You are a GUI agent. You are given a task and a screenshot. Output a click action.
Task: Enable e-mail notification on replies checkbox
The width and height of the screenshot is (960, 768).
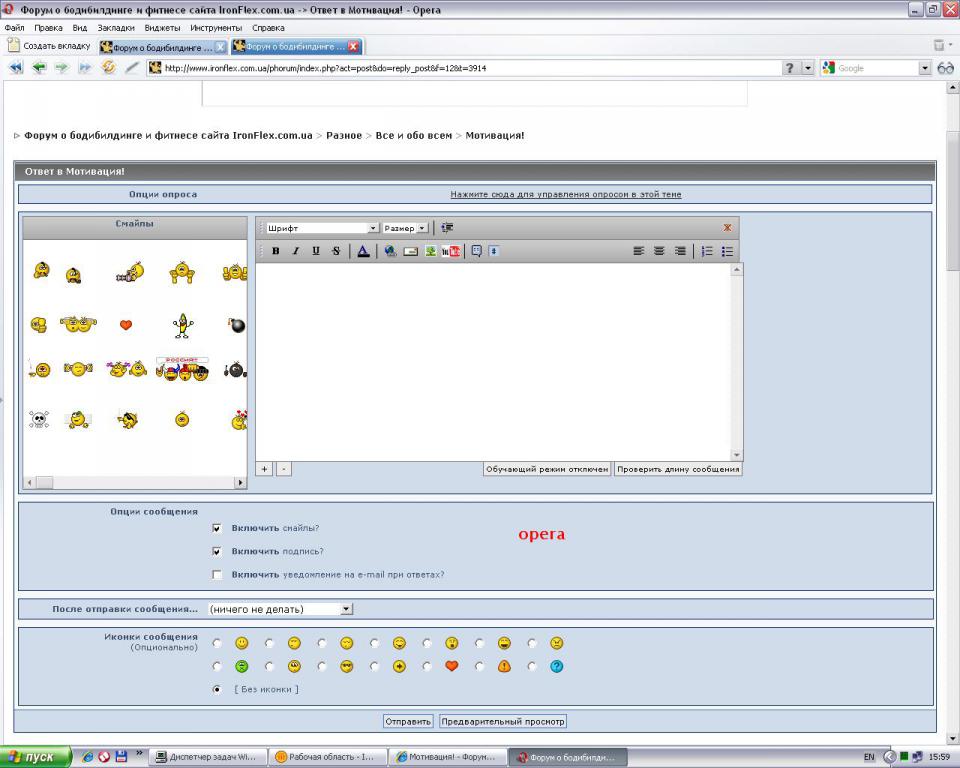217,575
